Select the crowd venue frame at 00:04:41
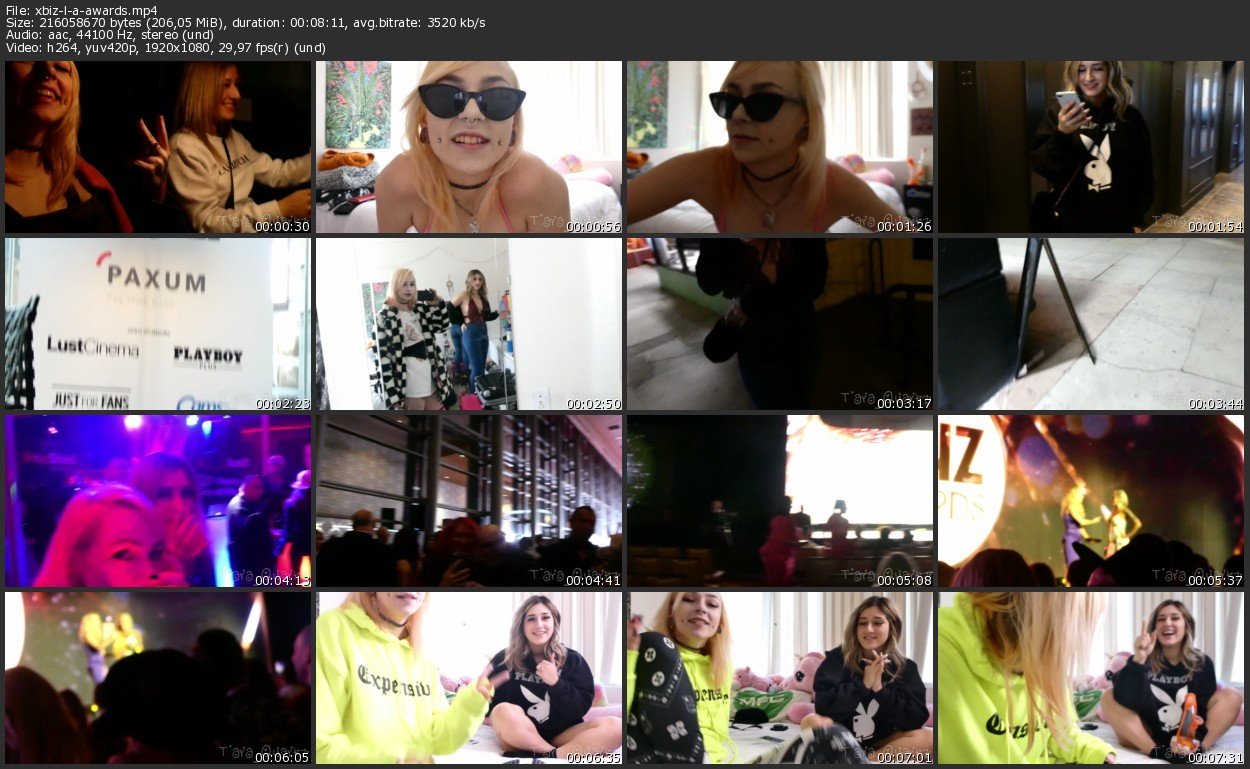 pyautogui.click(x=469, y=501)
